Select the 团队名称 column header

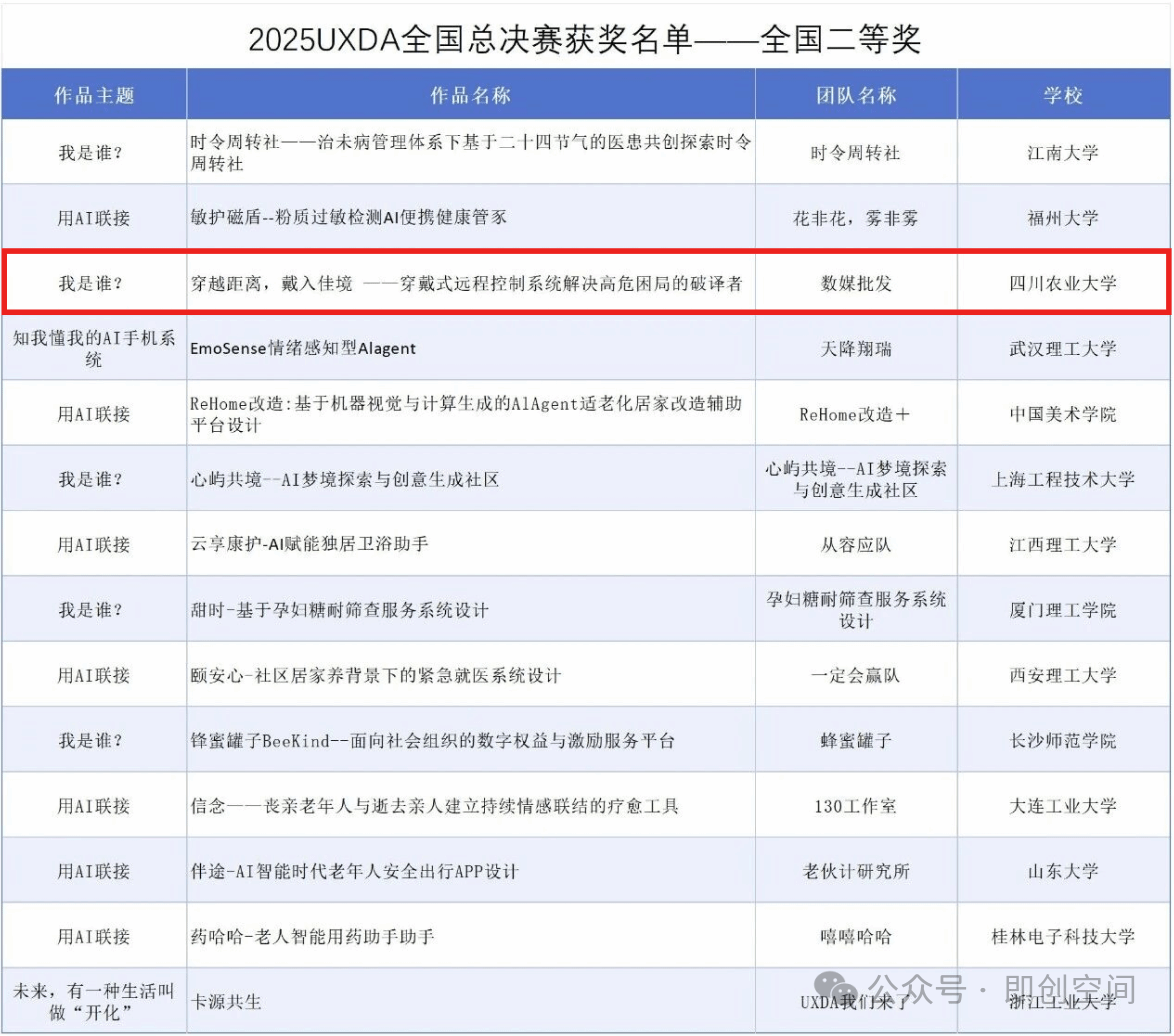[856, 95]
